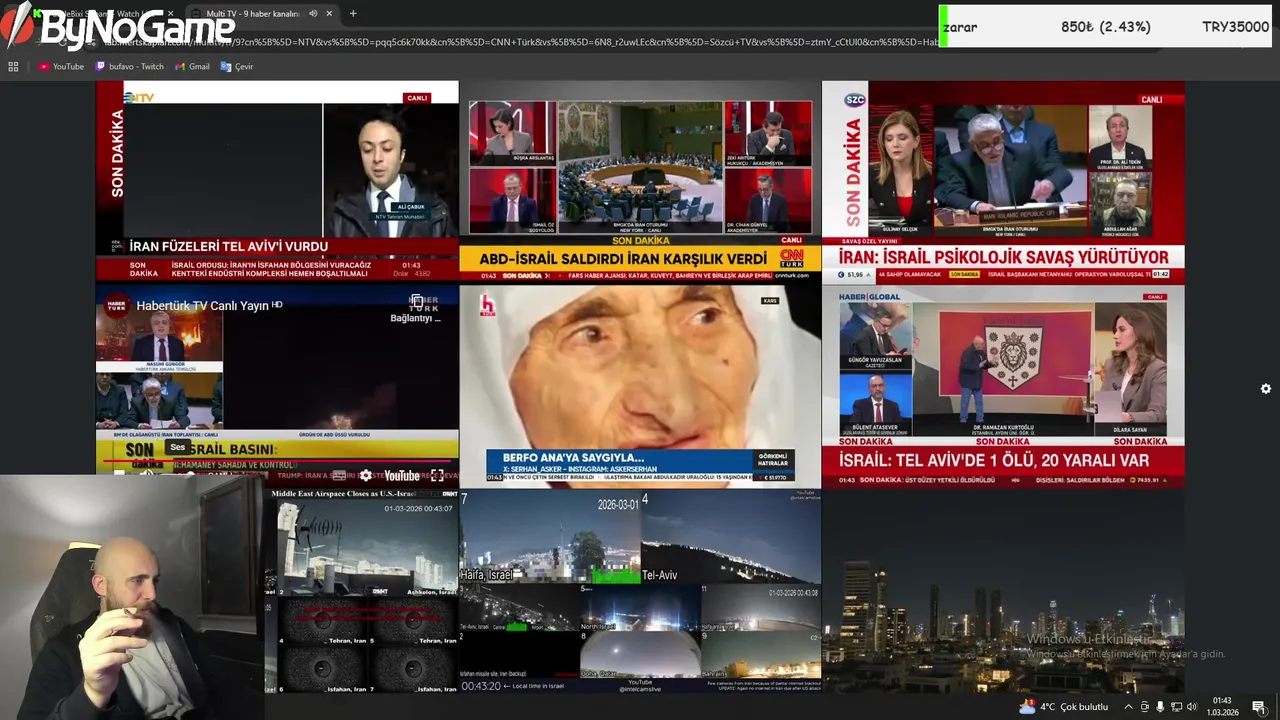Select the Haifa/Tel-Aviv multi-camera tile
This screenshot has height=720, width=1280.
[640, 590]
